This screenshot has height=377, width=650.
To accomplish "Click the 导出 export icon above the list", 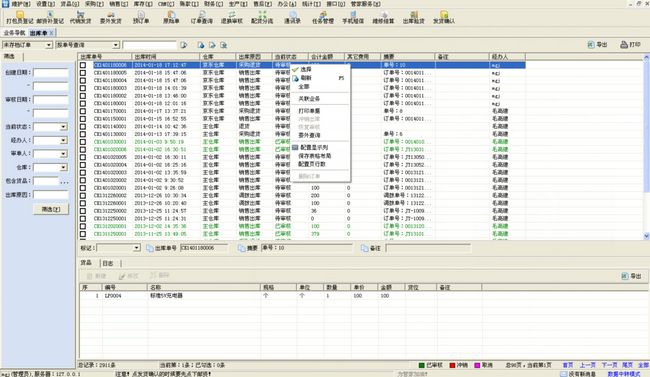I will [591, 44].
